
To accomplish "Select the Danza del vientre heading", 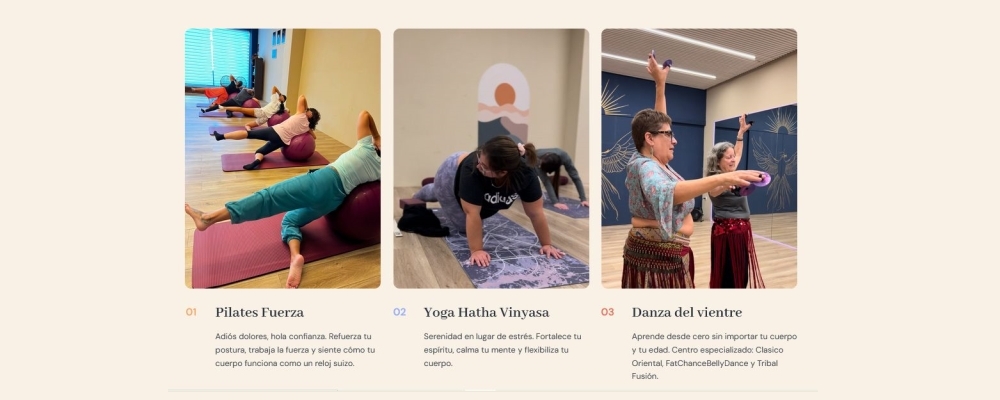I will tap(687, 313).
